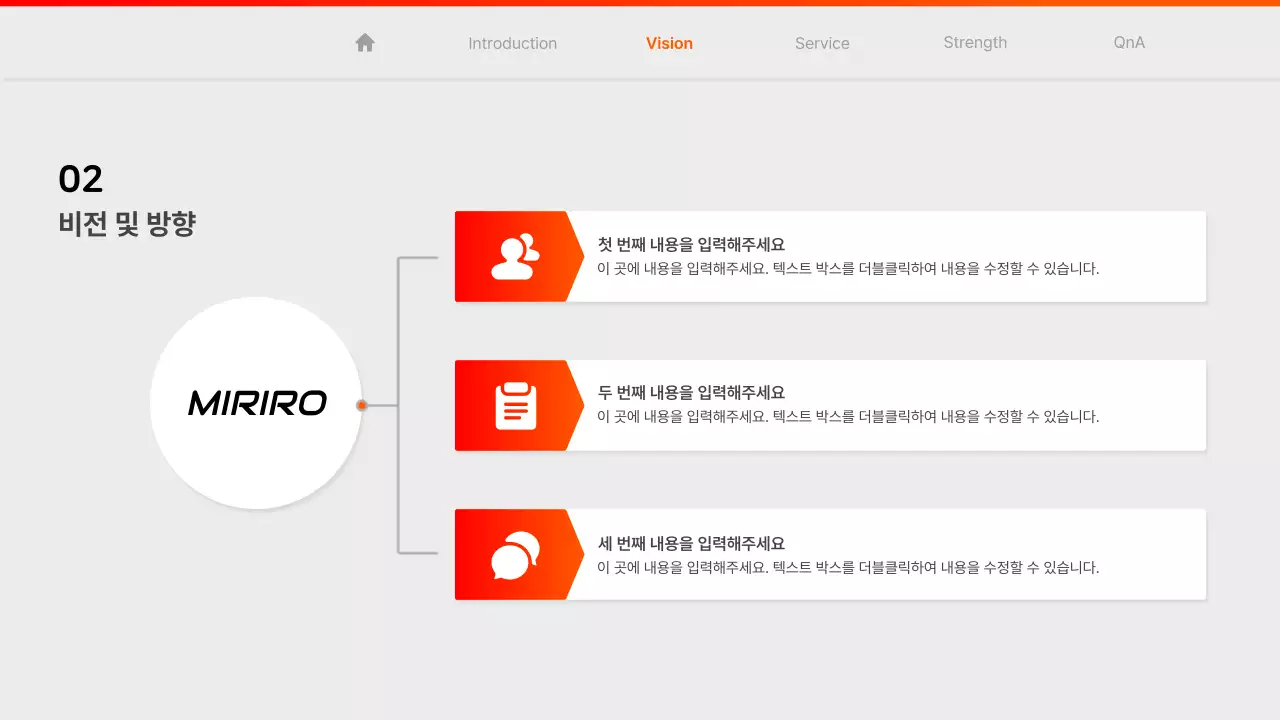Click the red-to-orange gradient bar at the top
This screenshot has height=720, width=1280.
pos(640,3)
